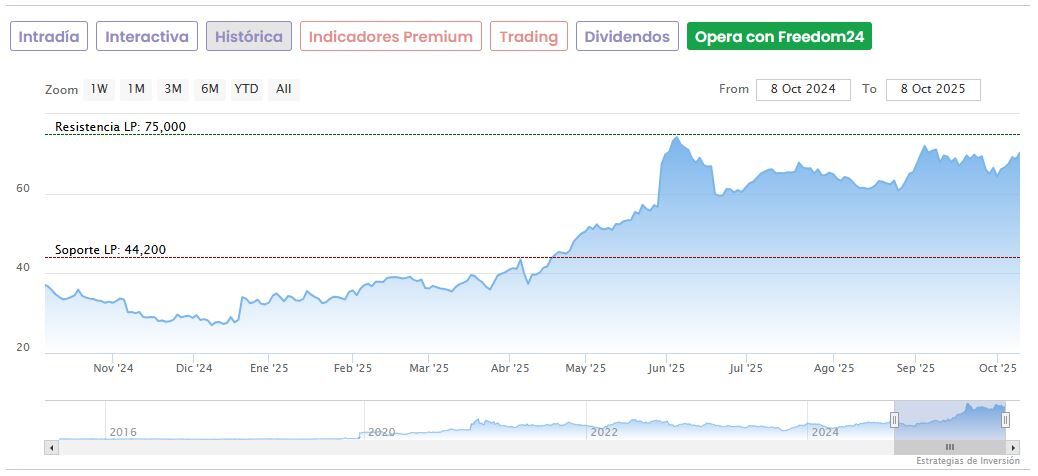
Task: Open Indicadores Premium tab
Action: 390,37
